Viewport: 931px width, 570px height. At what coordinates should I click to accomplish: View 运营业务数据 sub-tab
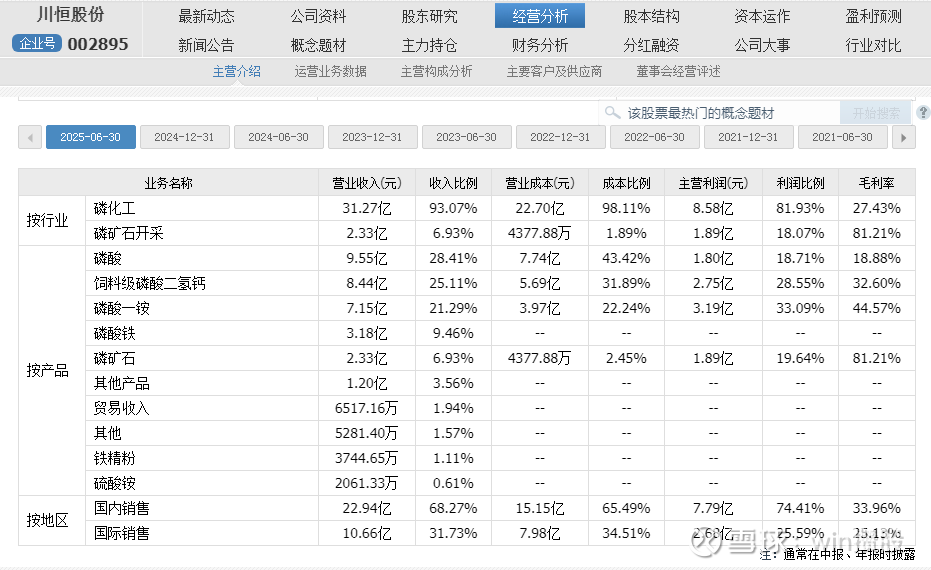pyautogui.click(x=330, y=72)
